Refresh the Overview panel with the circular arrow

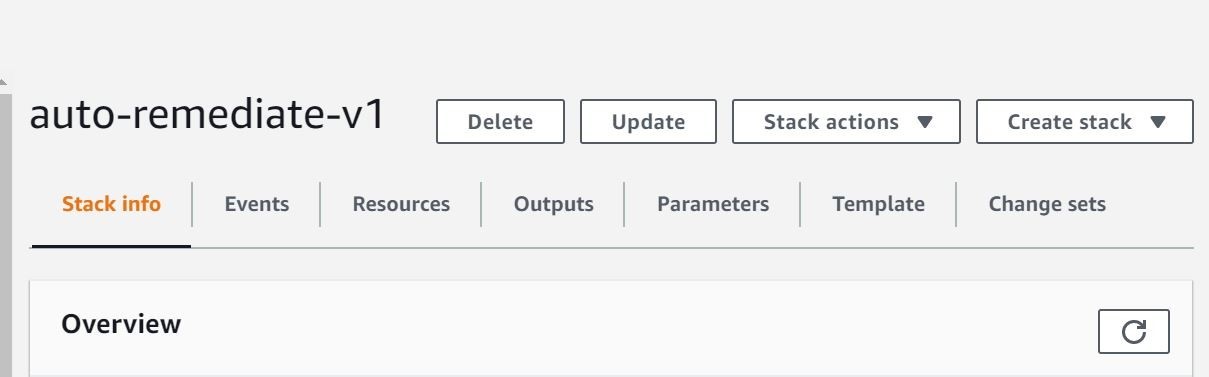coord(1133,332)
